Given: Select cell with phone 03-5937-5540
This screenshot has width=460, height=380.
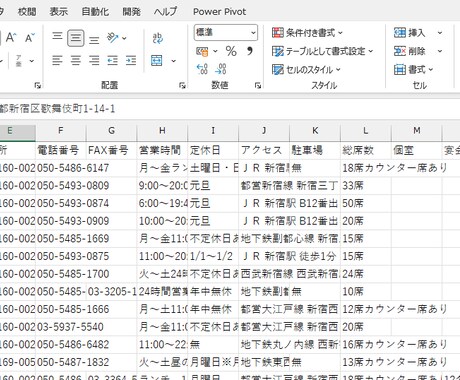Looking at the screenshot, I should [61, 327].
